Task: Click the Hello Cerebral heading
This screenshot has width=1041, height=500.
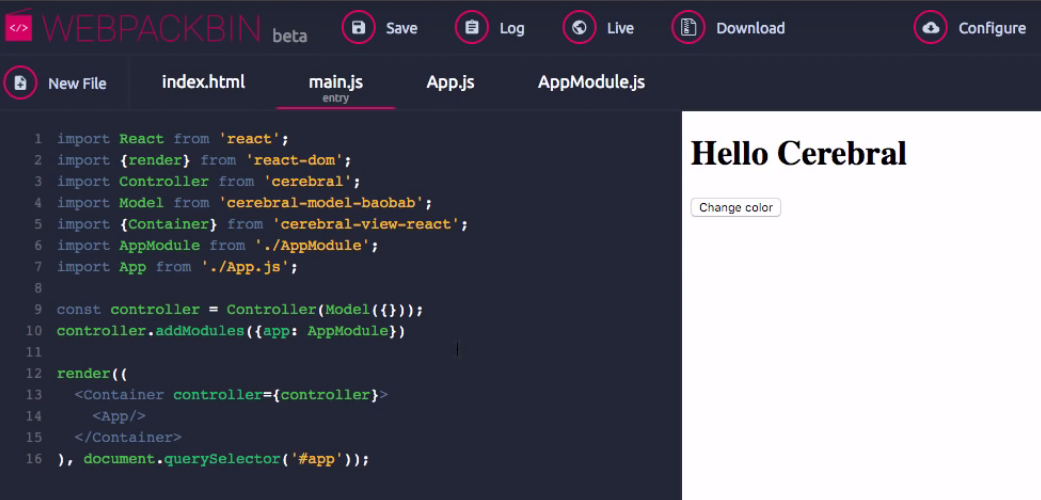Action: click(x=799, y=153)
